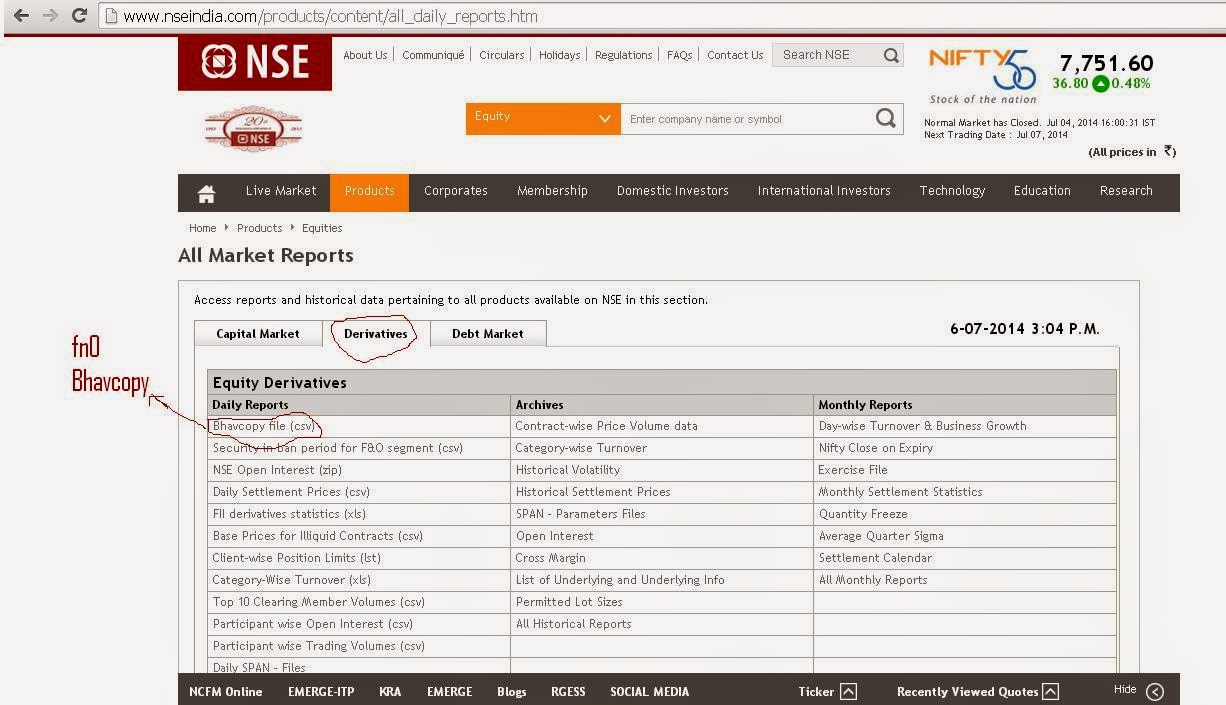Click the company search magnifier icon
The height and width of the screenshot is (705, 1226).
(x=885, y=119)
